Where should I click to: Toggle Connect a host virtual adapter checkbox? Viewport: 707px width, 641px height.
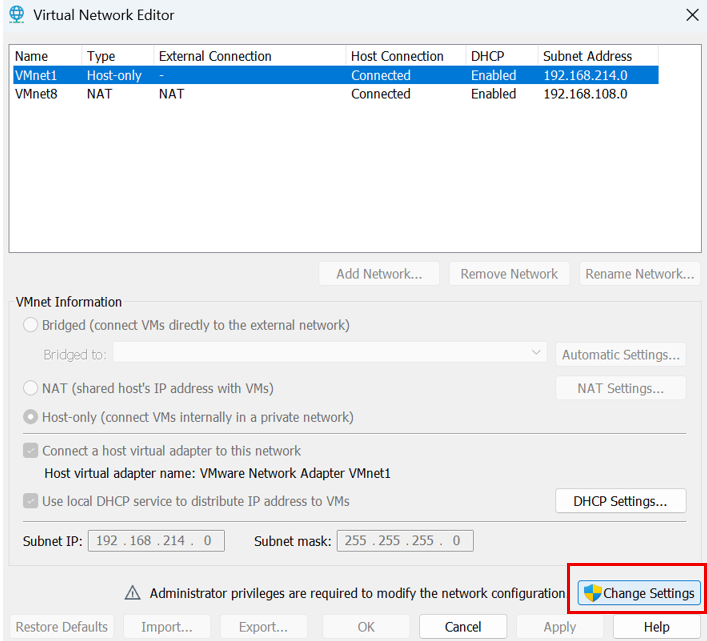click(x=31, y=450)
